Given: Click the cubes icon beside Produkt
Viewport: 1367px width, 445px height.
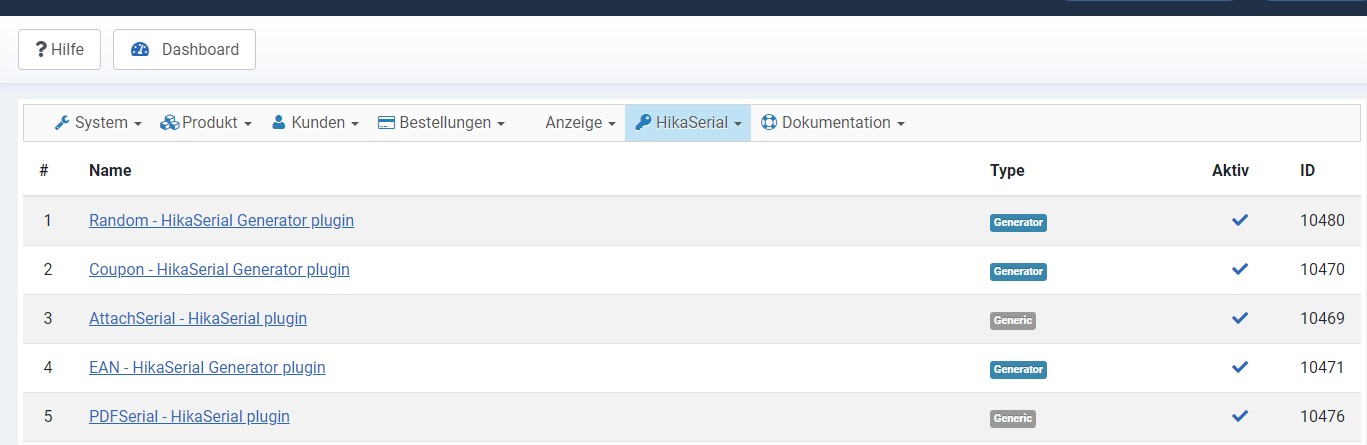Looking at the screenshot, I should point(169,123).
